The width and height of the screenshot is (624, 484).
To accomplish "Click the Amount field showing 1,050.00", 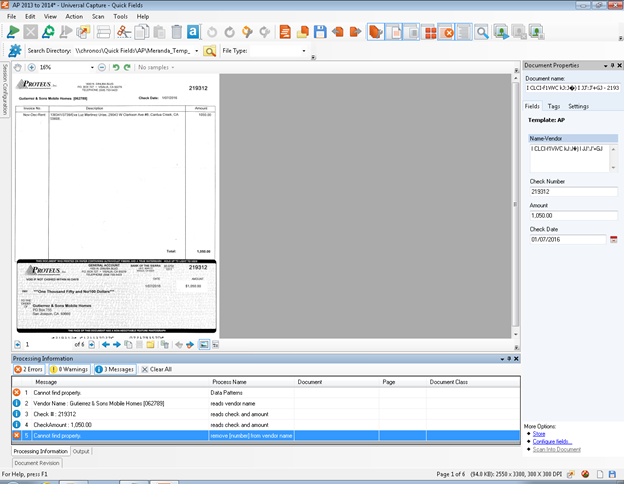I will click(573, 216).
